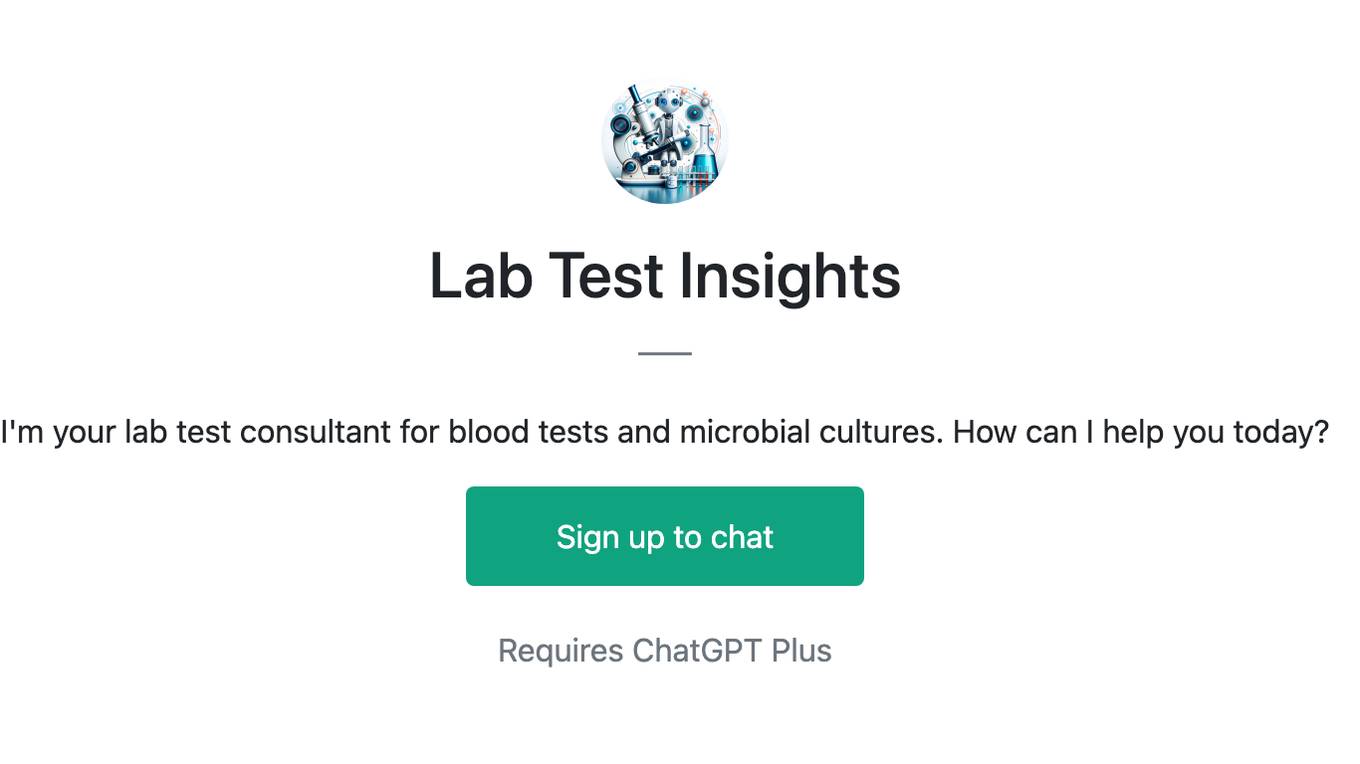Click 'How can I help you today?' text

tap(1141, 432)
